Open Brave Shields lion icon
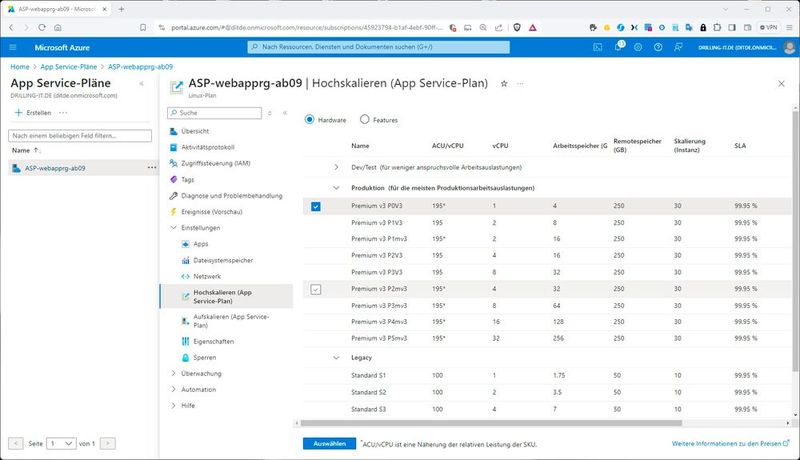The image size is (800, 460). [517, 28]
